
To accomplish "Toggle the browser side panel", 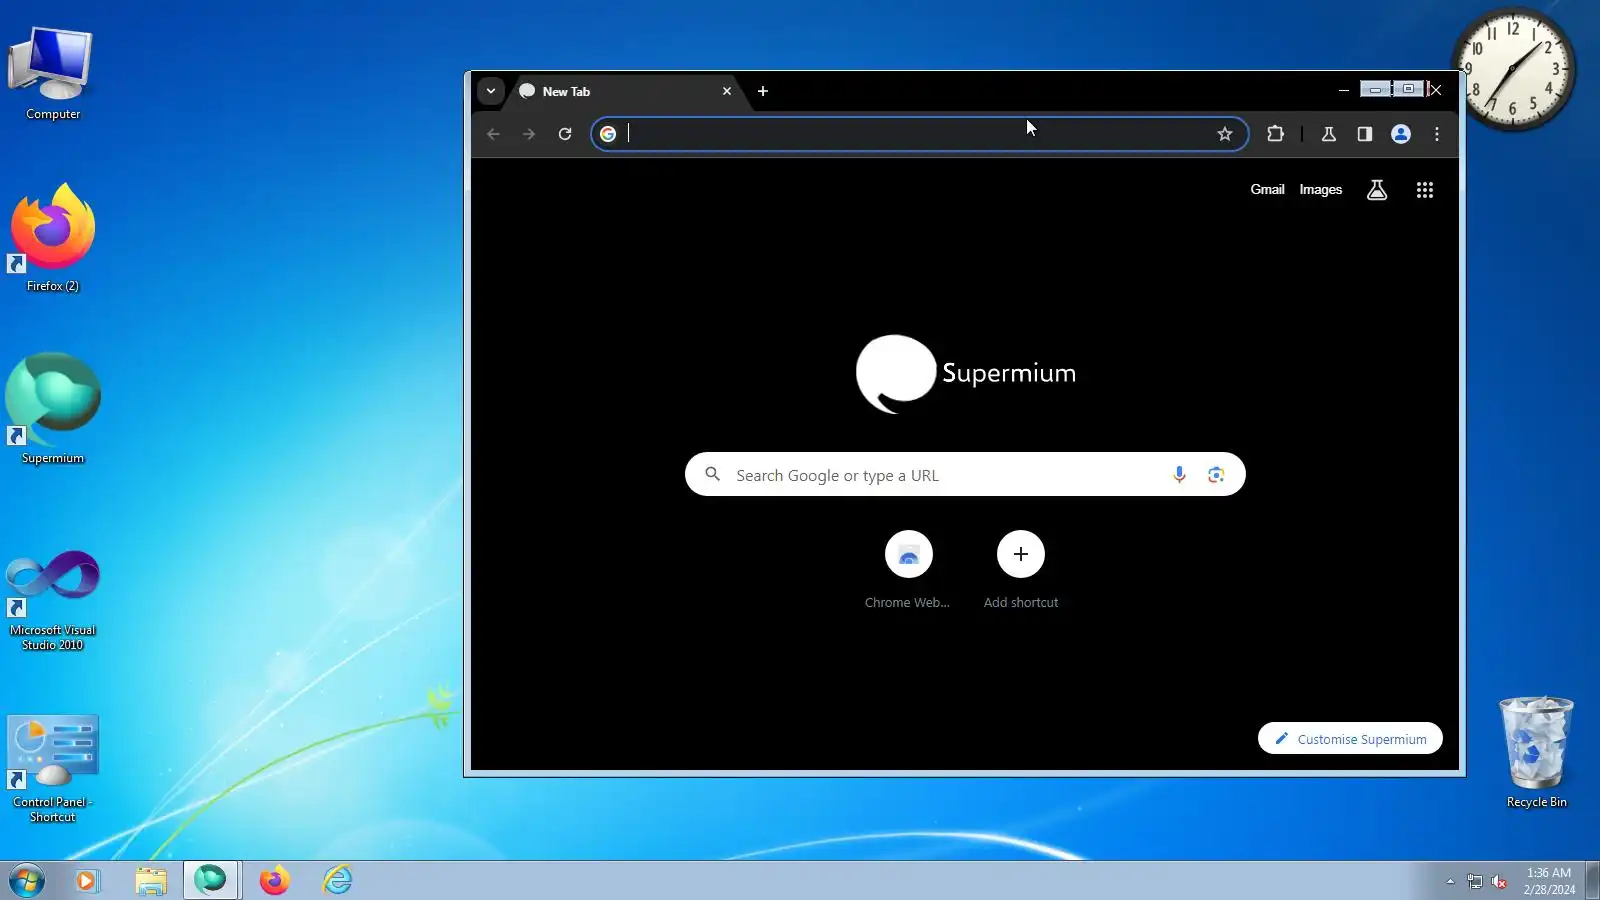I will pyautogui.click(x=1365, y=134).
